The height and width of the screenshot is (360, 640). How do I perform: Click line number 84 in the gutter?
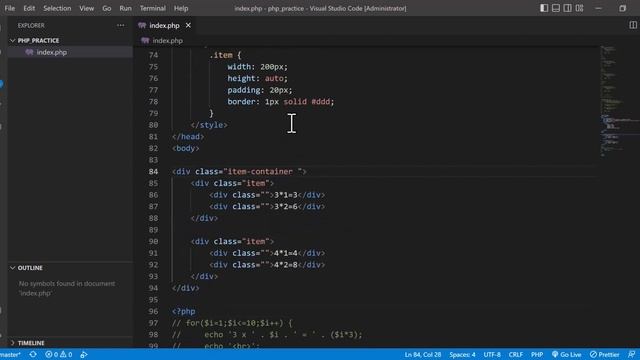coord(153,171)
